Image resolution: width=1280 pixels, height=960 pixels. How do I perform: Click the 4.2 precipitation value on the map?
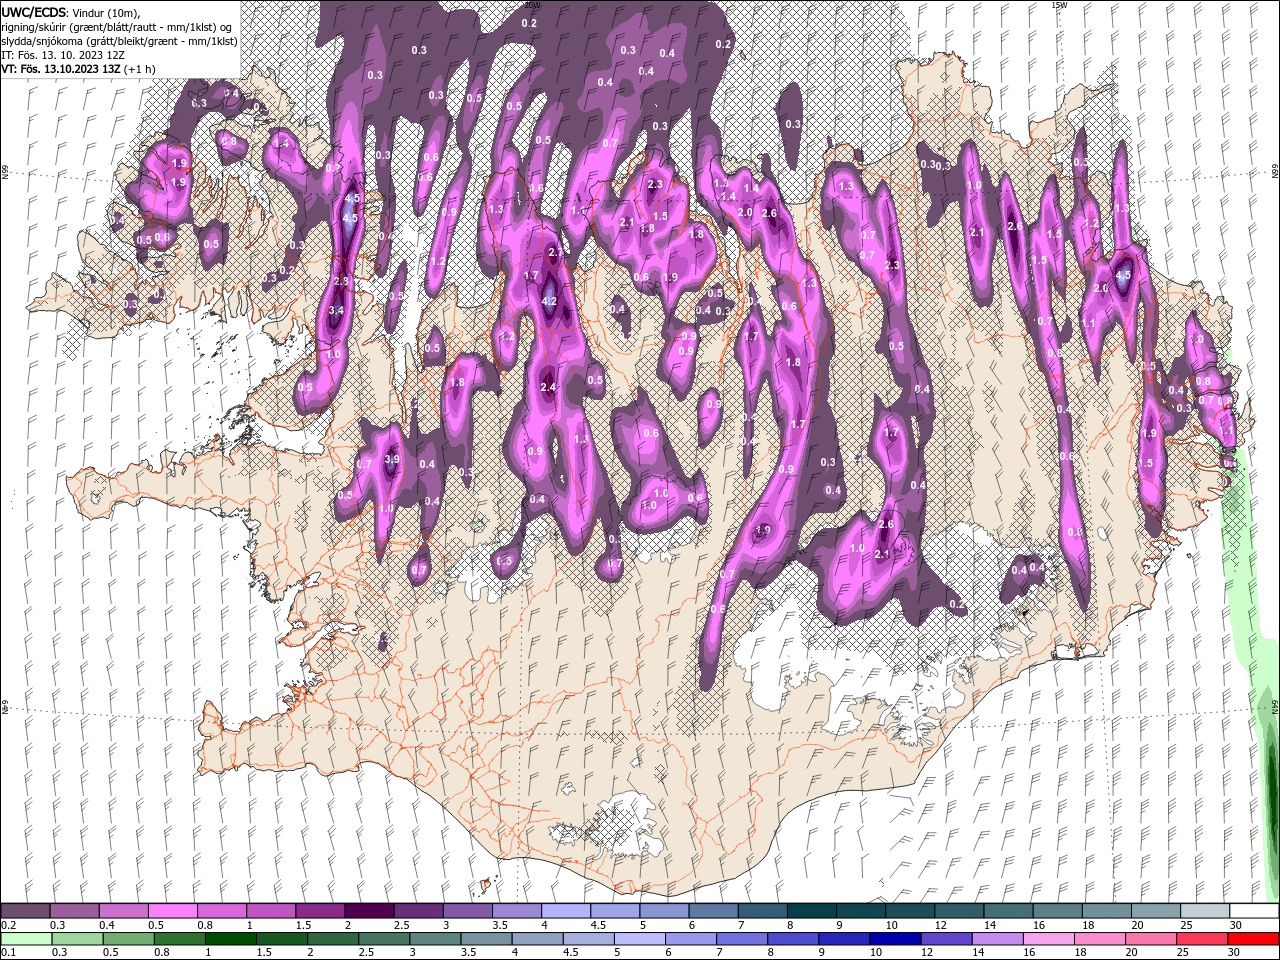tap(548, 301)
